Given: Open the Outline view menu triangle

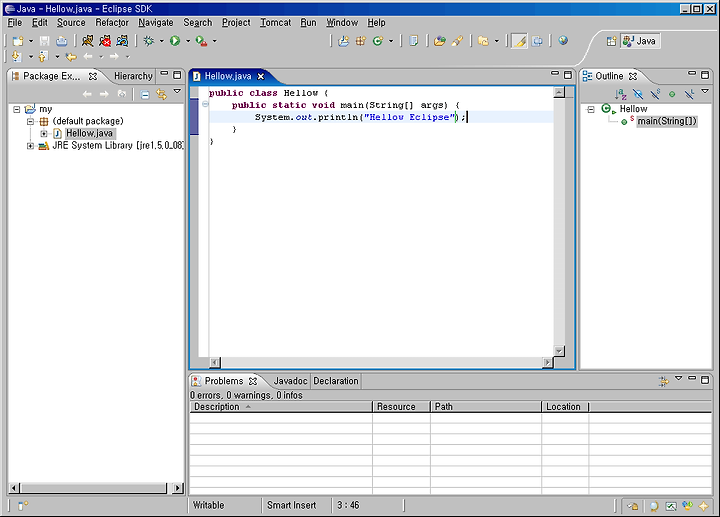Looking at the screenshot, I should click(705, 92).
